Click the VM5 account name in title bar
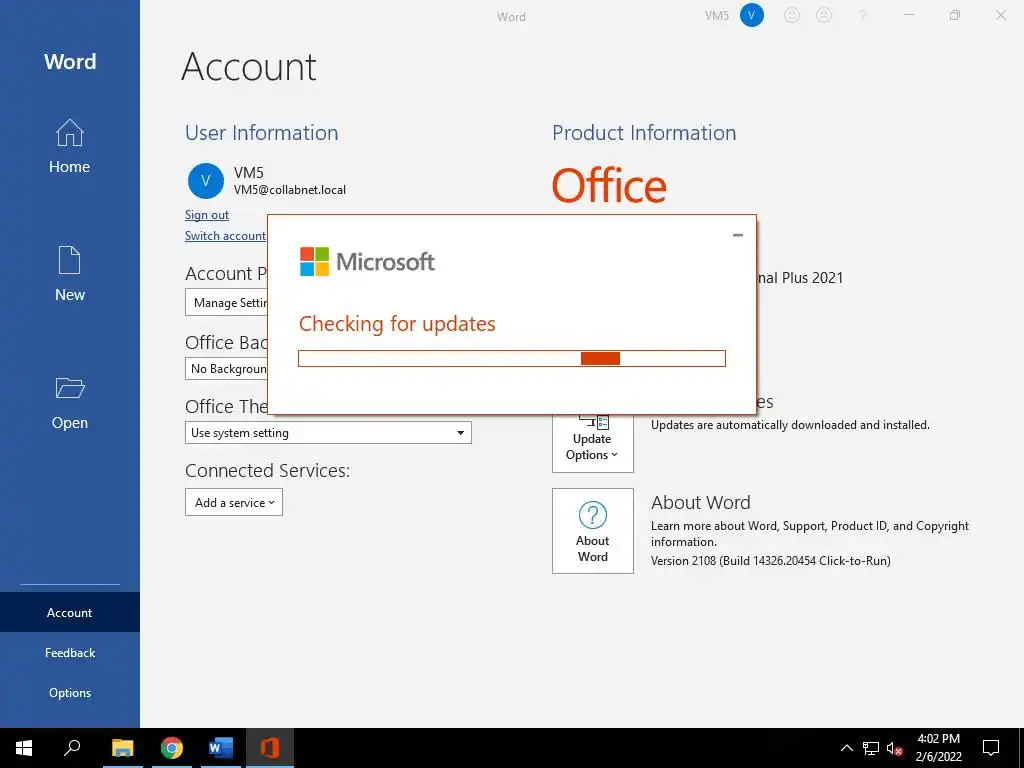 (x=716, y=16)
